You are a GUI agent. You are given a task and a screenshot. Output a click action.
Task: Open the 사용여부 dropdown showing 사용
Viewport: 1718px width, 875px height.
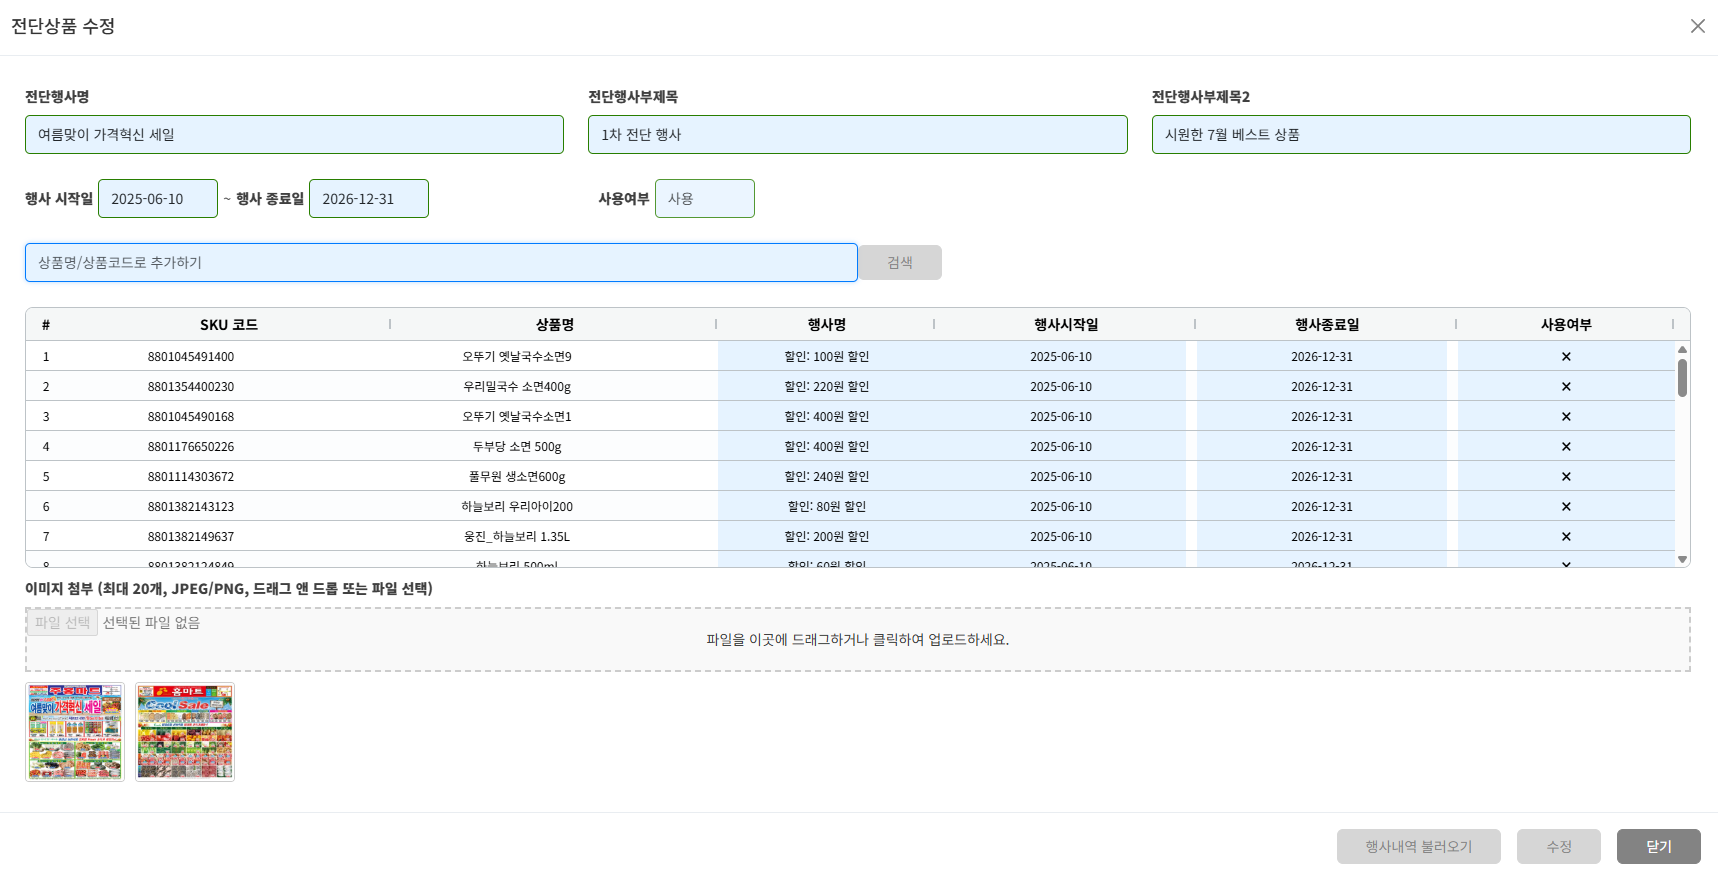704,199
